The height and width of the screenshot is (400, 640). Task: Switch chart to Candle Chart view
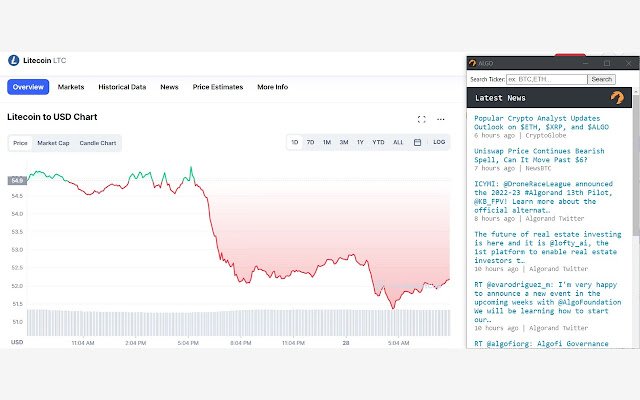(x=98, y=143)
